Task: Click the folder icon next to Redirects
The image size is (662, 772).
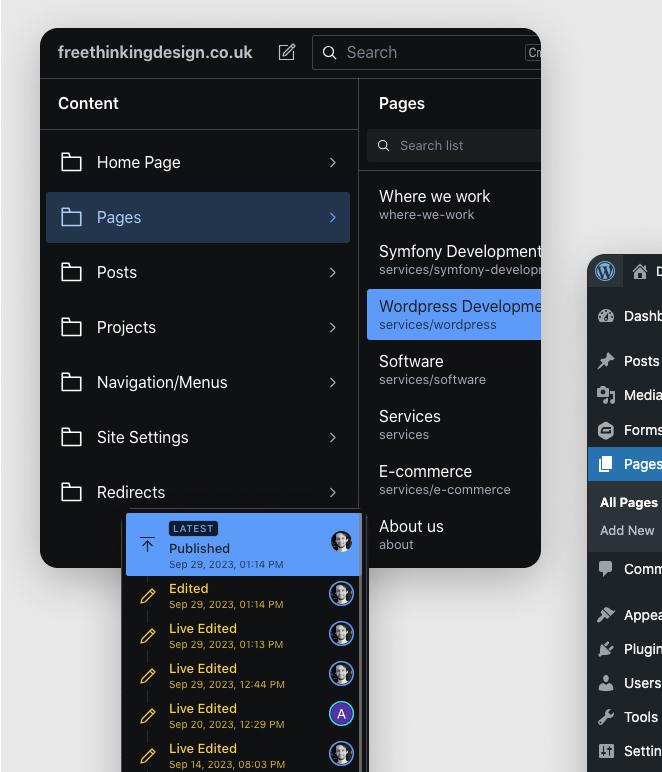Action: coord(71,492)
